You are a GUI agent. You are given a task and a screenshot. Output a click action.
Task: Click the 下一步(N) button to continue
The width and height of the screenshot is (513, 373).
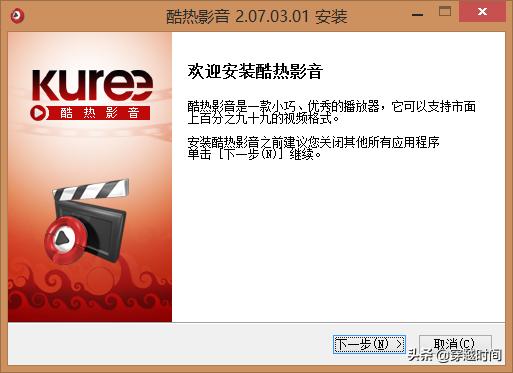click(x=369, y=344)
